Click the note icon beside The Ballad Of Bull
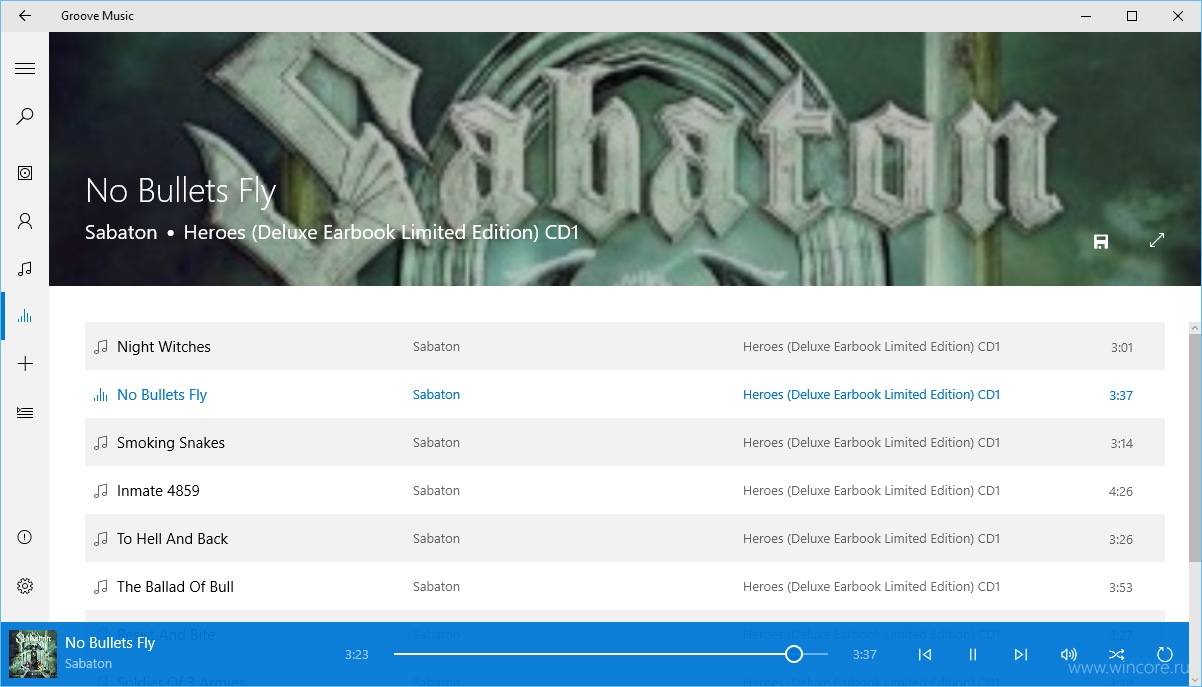1202x687 pixels. [x=100, y=587]
